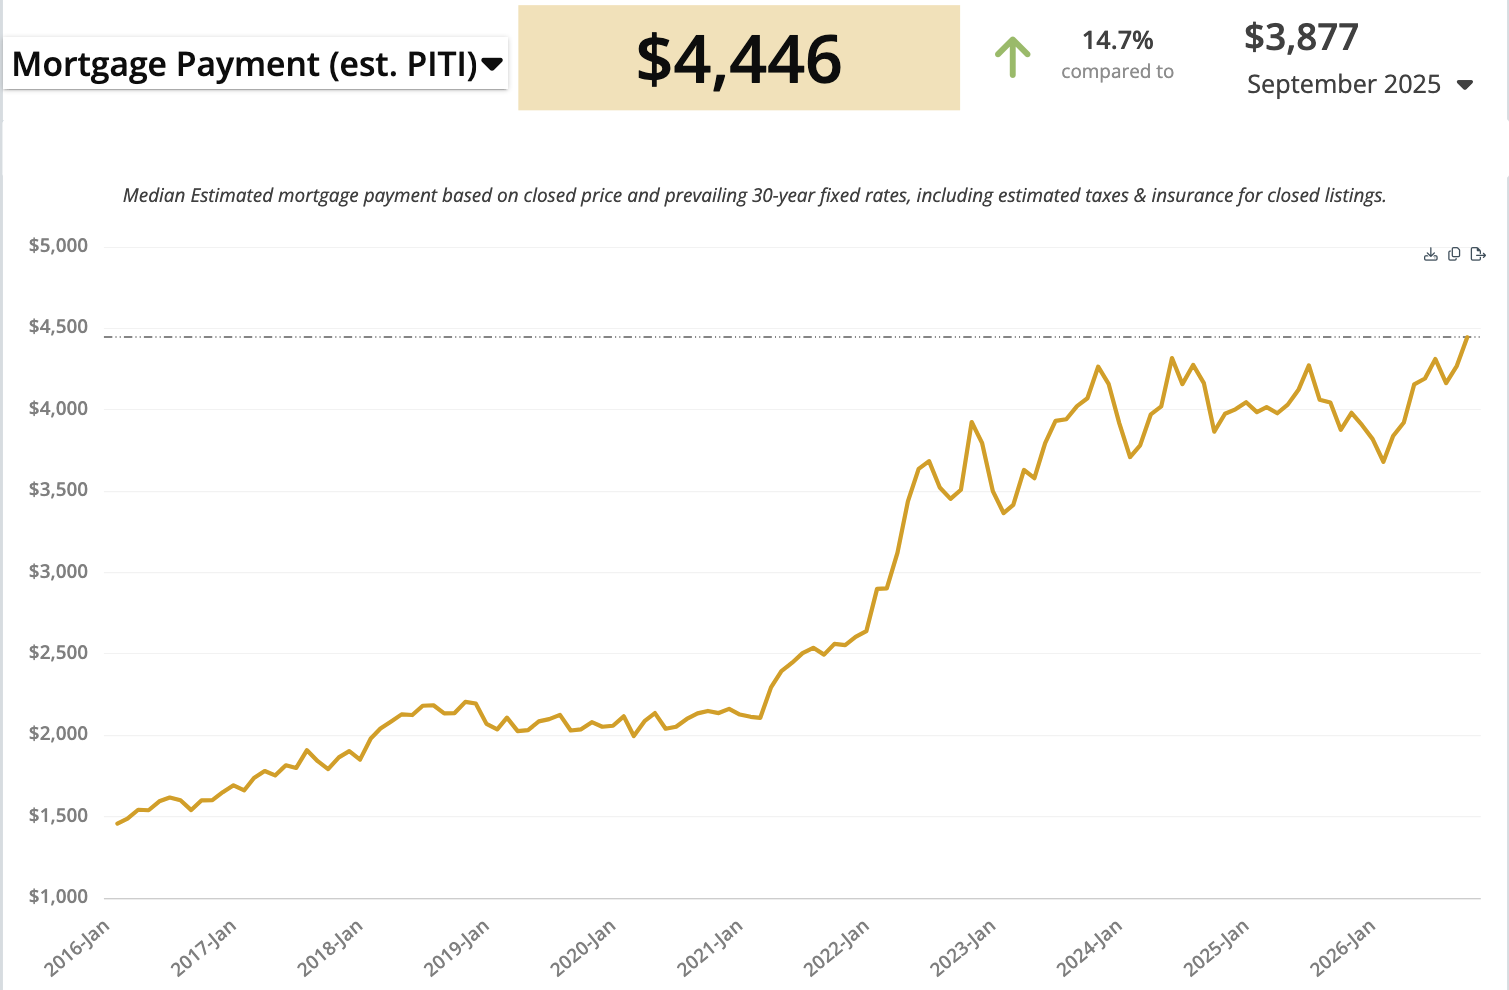Image resolution: width=1509 pixels, height=990 pixels.
Task: Click the $1,500 y-axis label
Action: click(x=58, y=815)
